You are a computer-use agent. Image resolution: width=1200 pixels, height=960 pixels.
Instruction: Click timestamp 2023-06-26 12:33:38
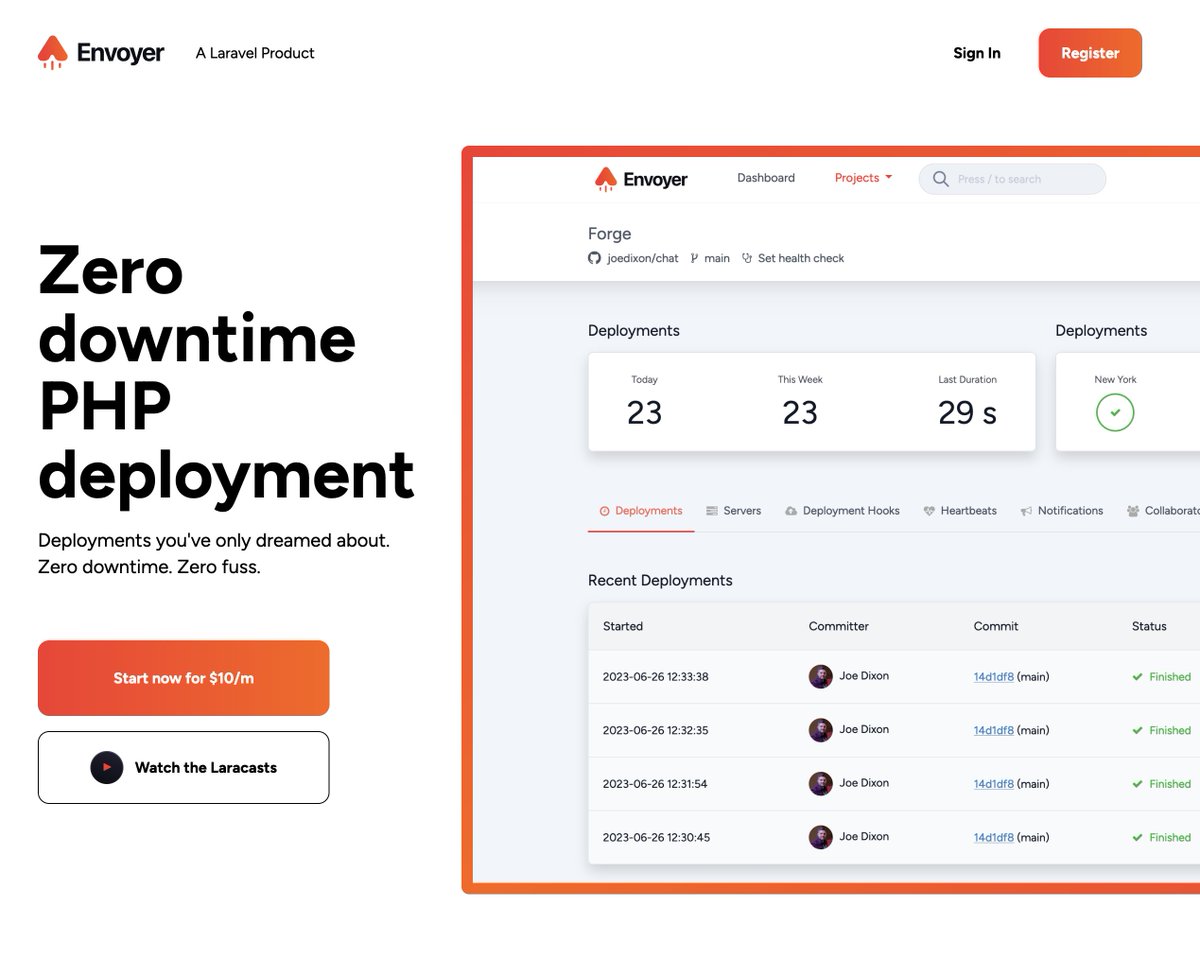[656, 677]
